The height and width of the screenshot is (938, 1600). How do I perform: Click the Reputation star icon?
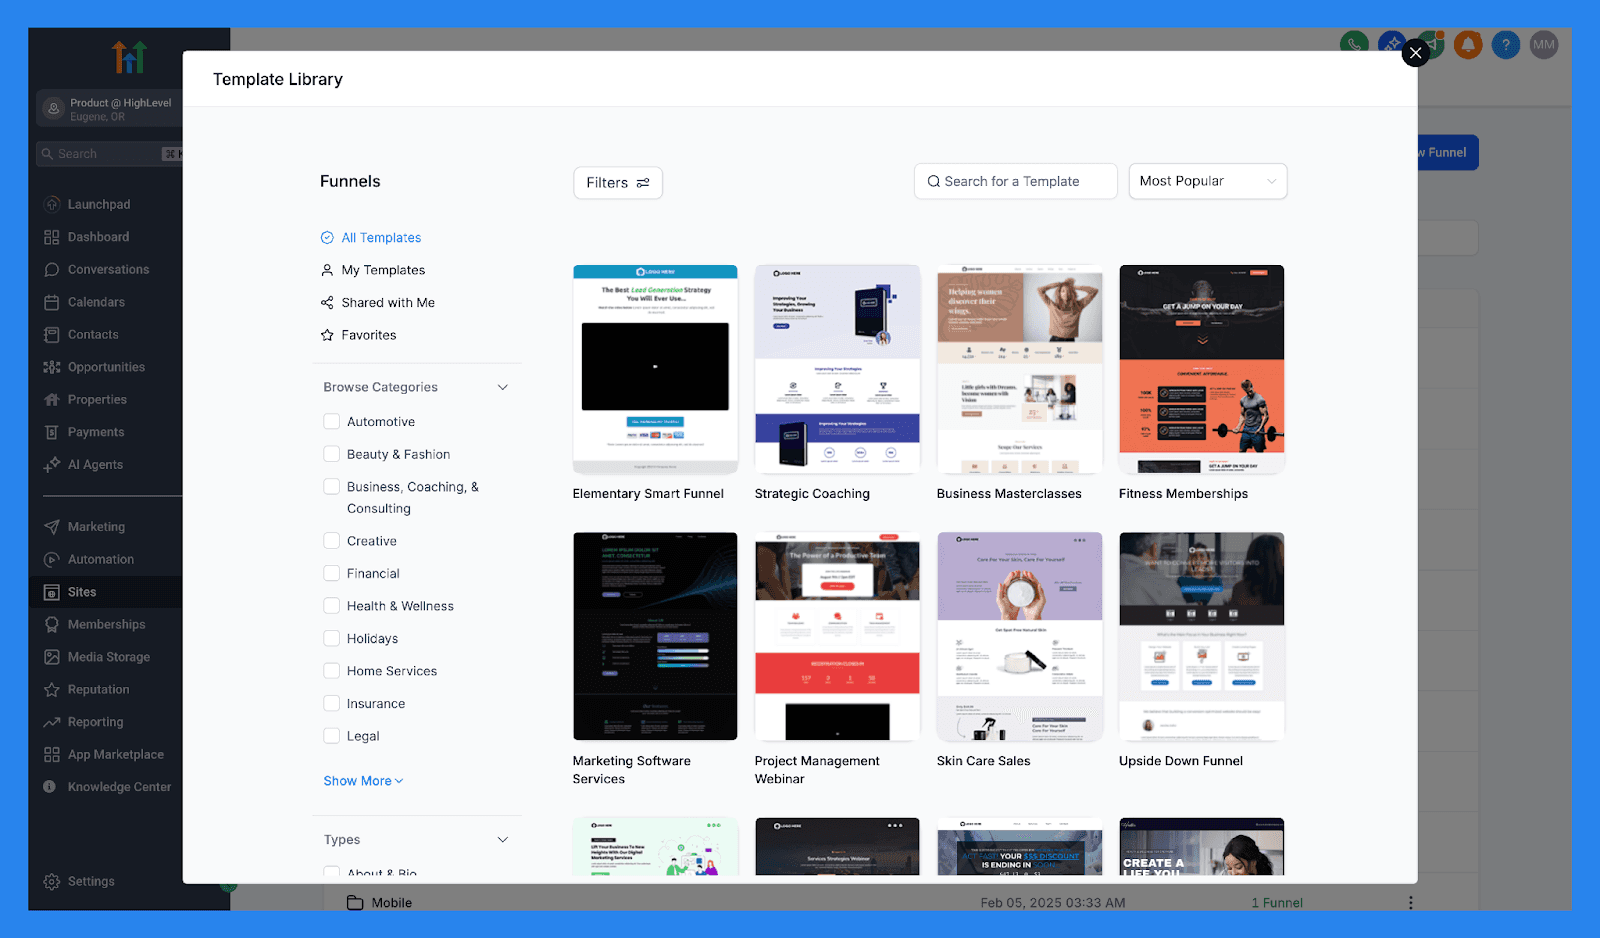coord(52,689)
